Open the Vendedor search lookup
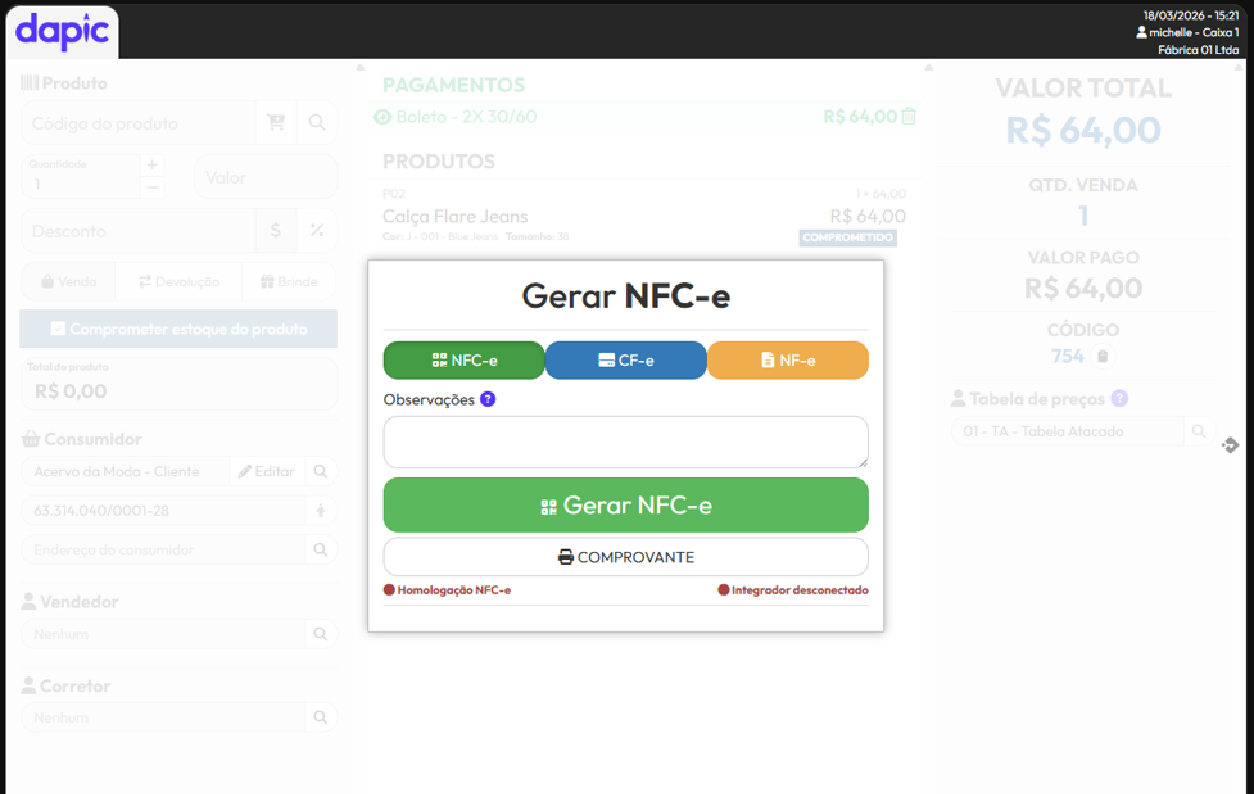 [320, 634]
